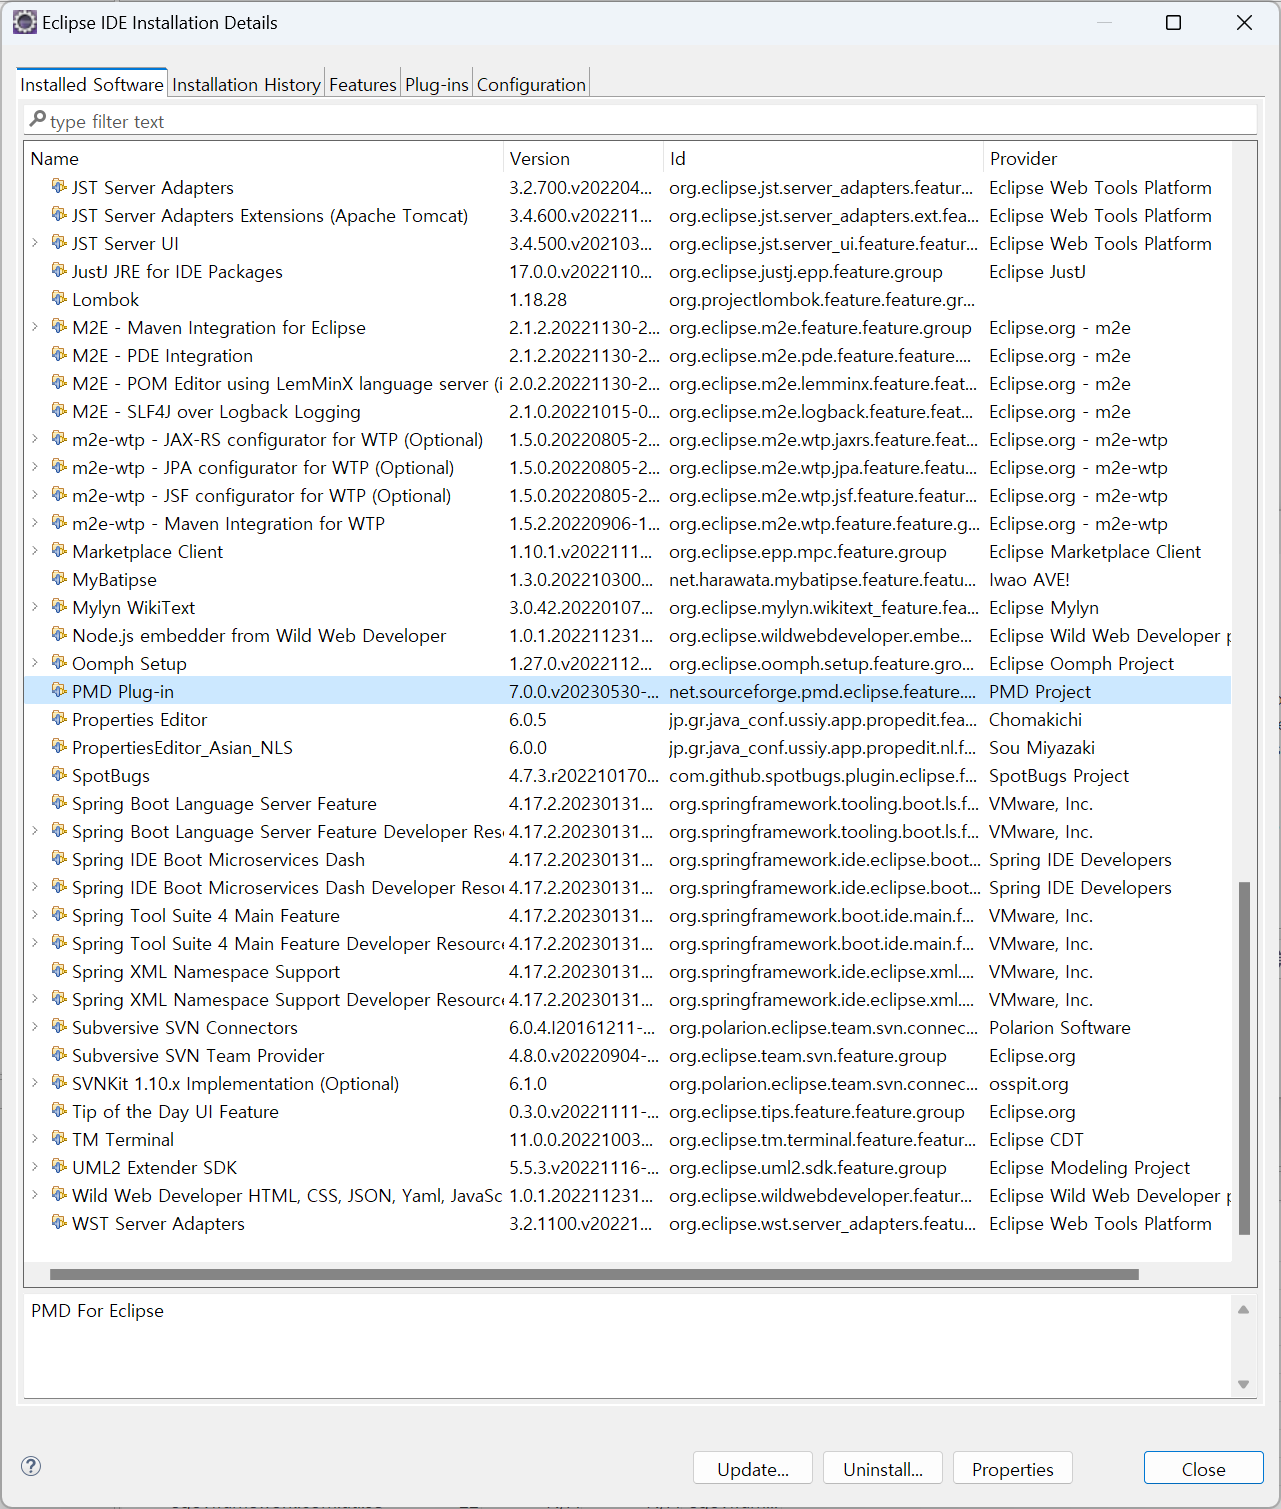1281x1509 pixels.
Task: Expand the Marketplace Client tree node
Action: point(35,551)
